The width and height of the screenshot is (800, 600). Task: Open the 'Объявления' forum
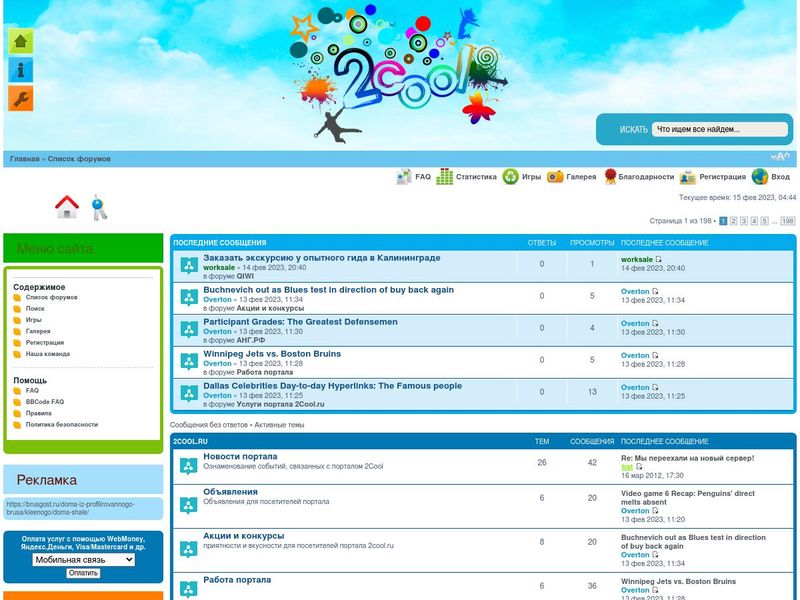click(x=230, y=492)
